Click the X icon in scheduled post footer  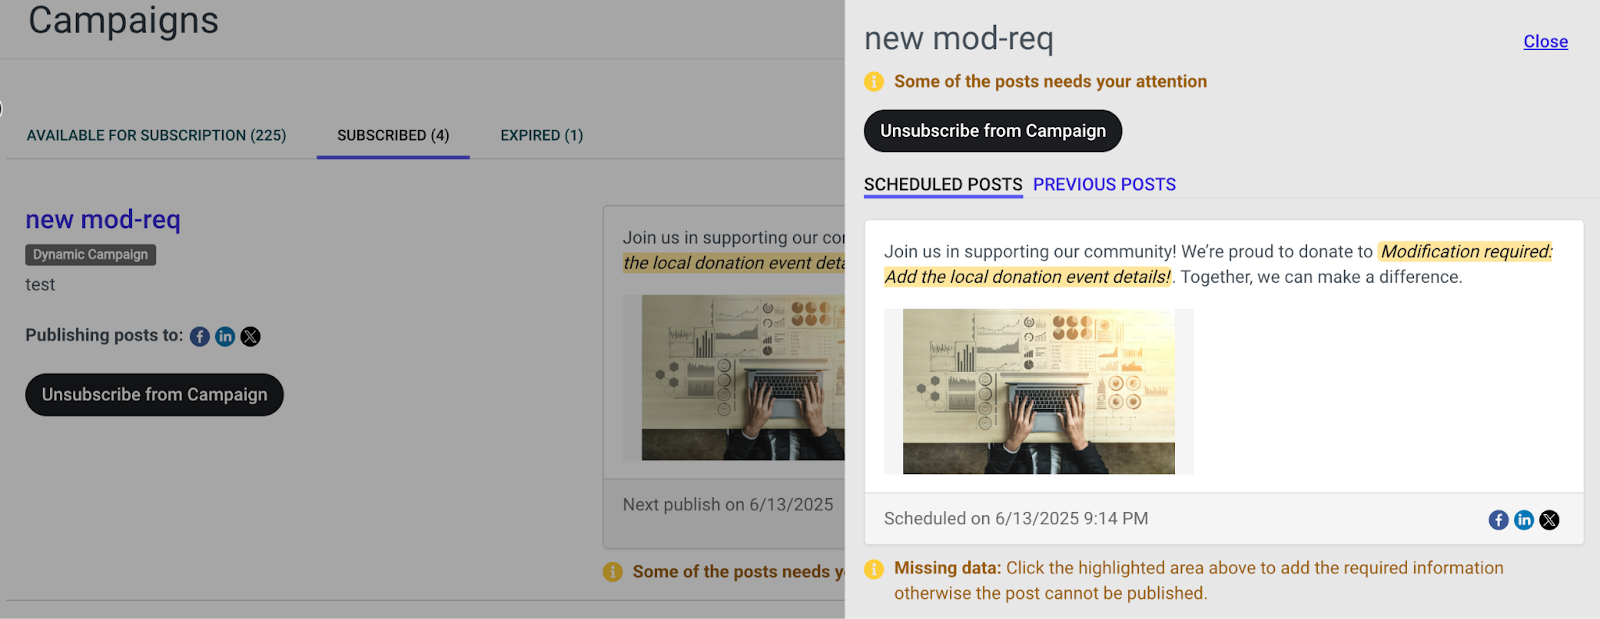point(1549,520)
